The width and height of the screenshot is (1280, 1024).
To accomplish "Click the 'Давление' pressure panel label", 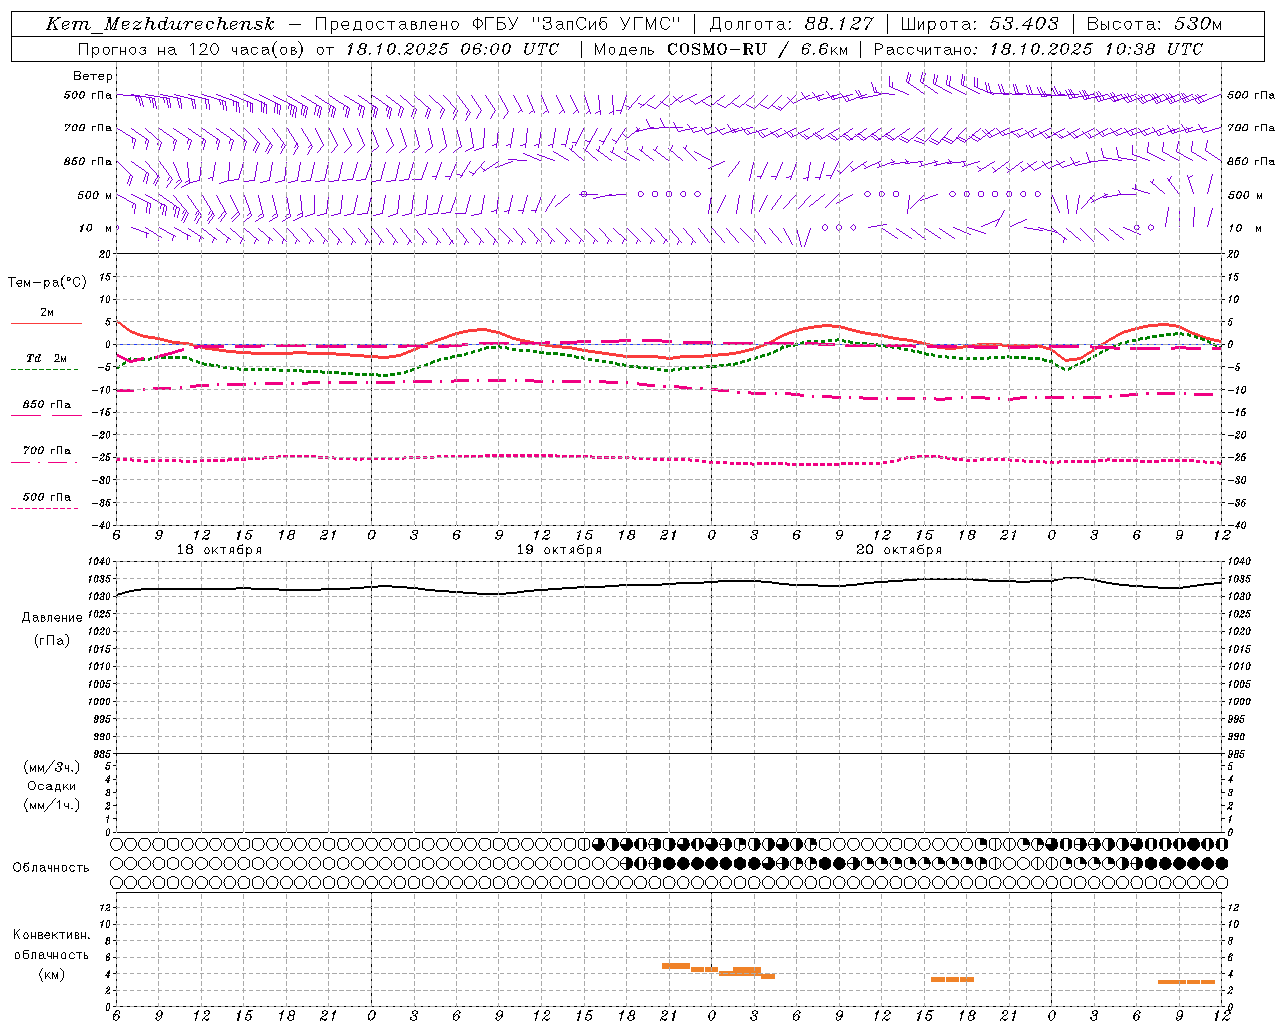I will (x=52, y=618).
